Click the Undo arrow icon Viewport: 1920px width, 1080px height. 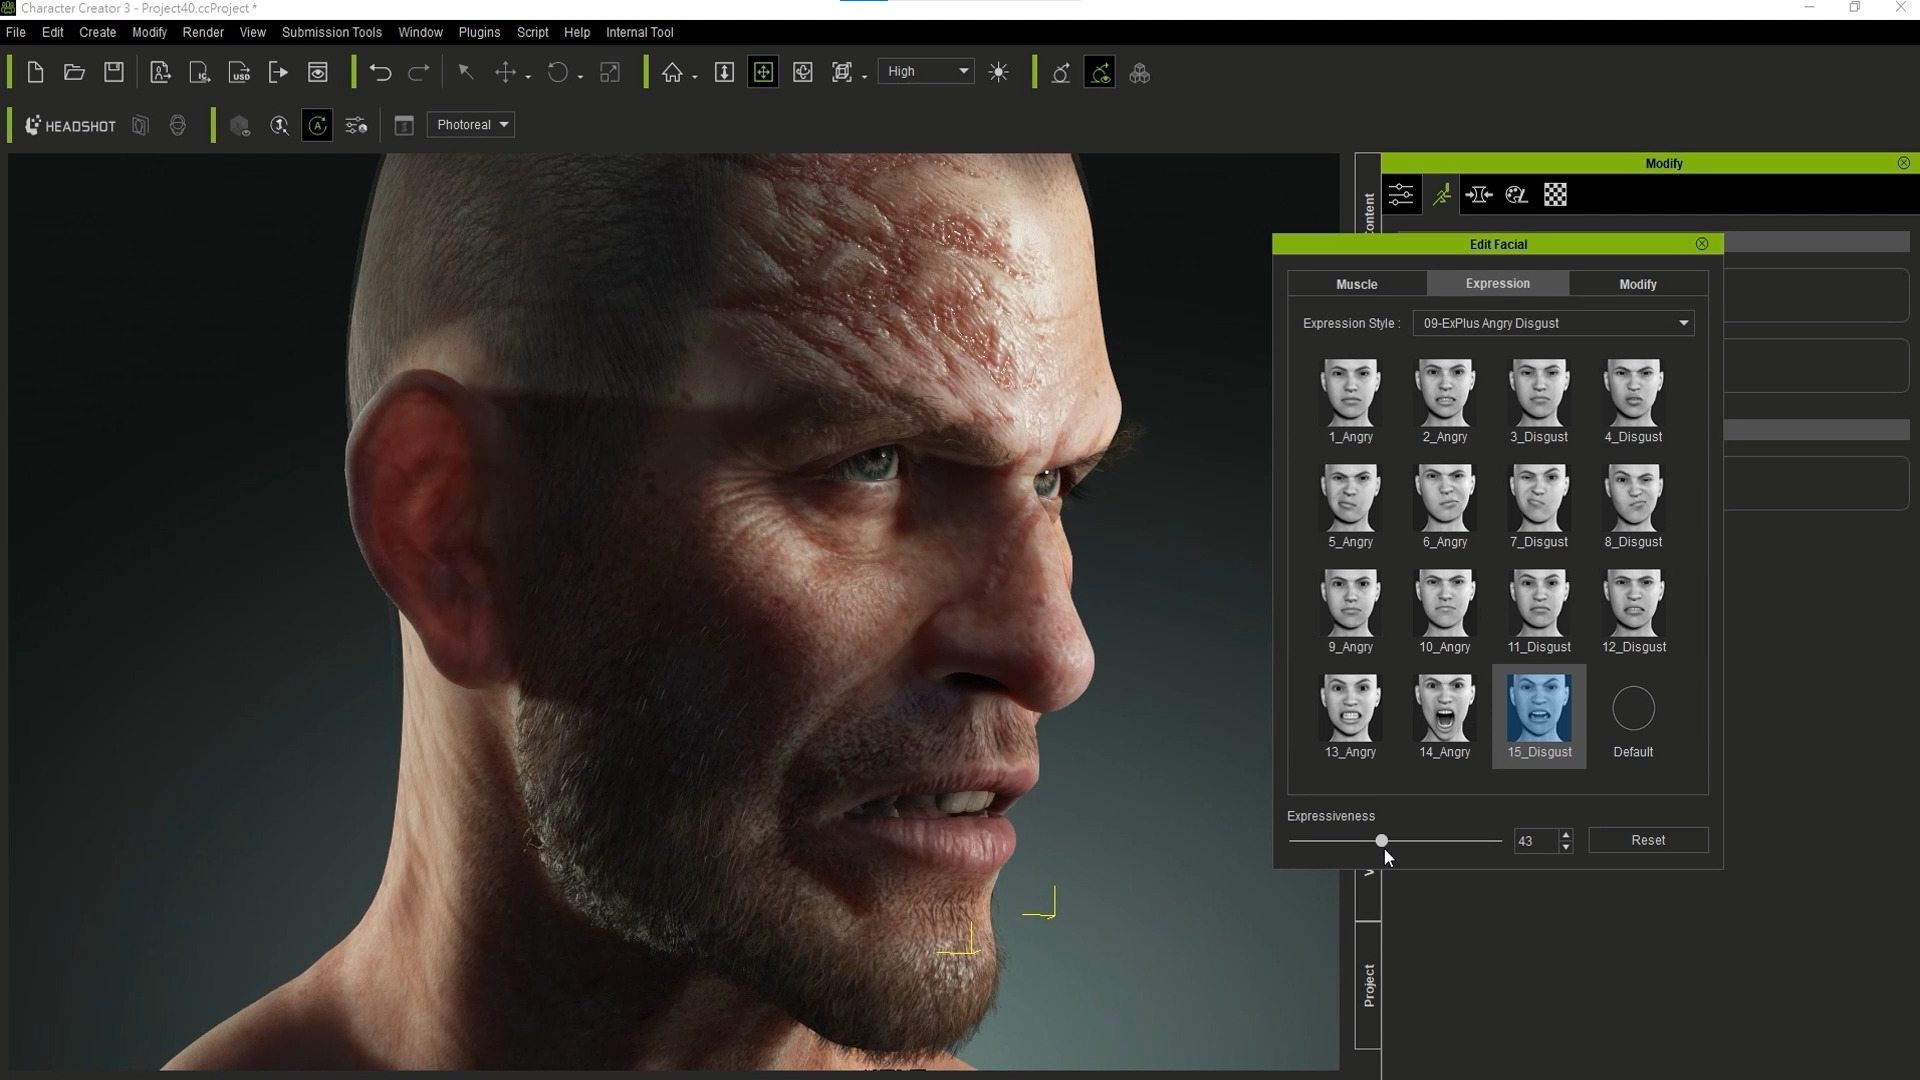point(380,72)
